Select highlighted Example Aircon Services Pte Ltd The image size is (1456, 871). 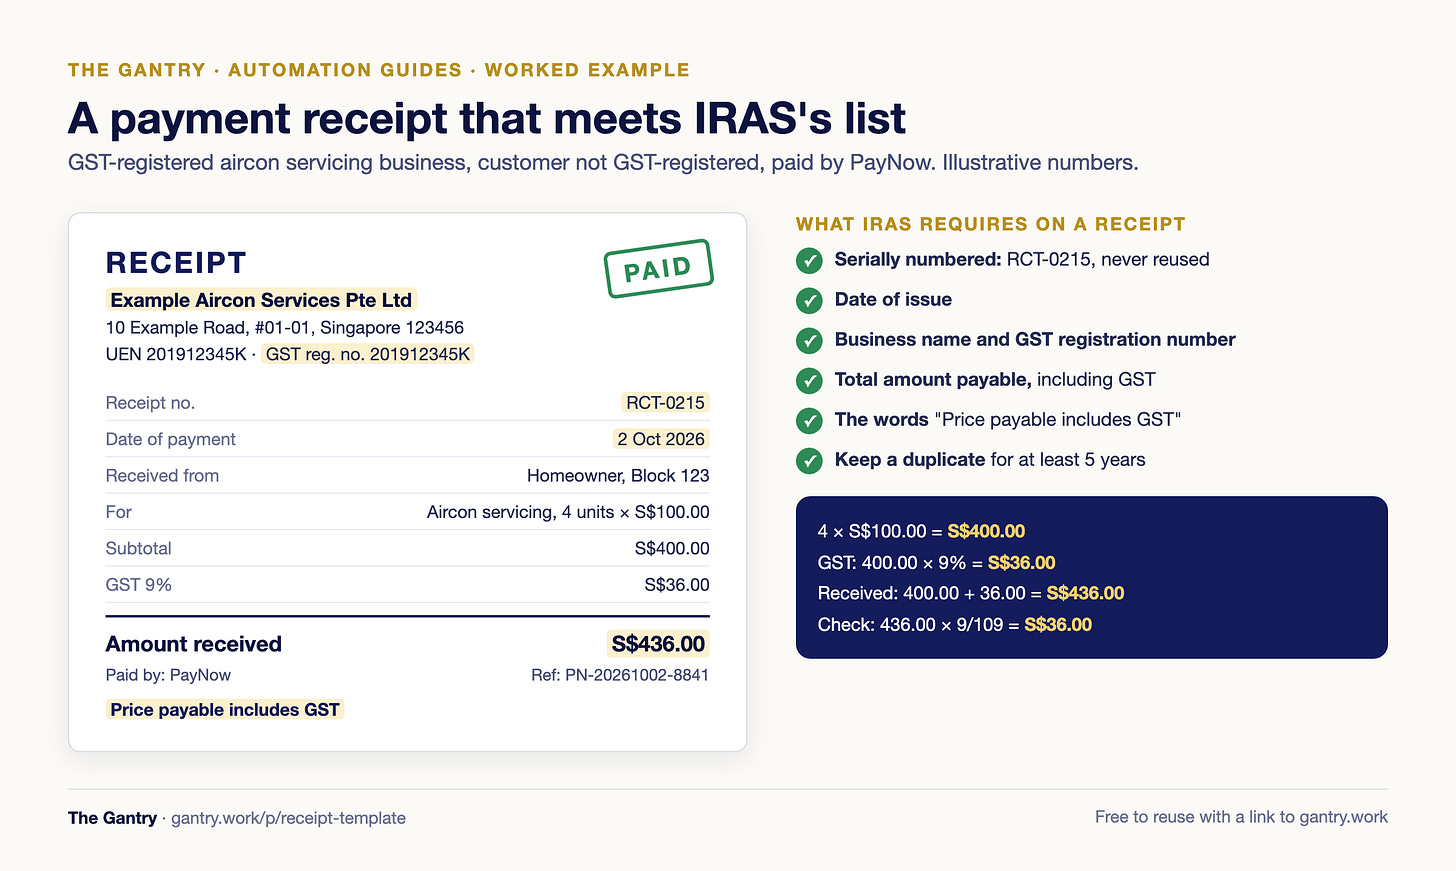click(x=261, y=300)
